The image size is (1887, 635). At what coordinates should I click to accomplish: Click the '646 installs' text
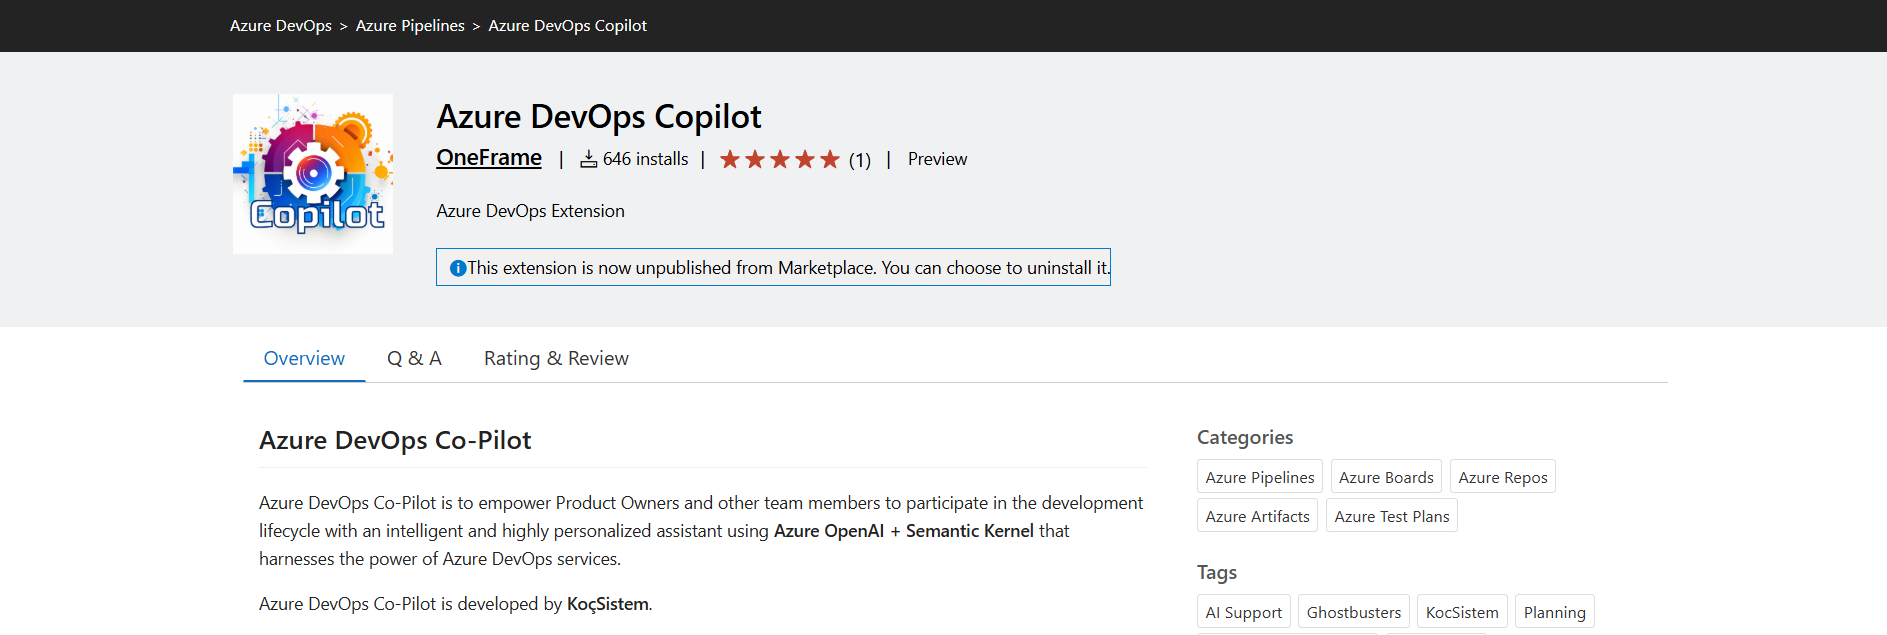[x=645, y=159]
